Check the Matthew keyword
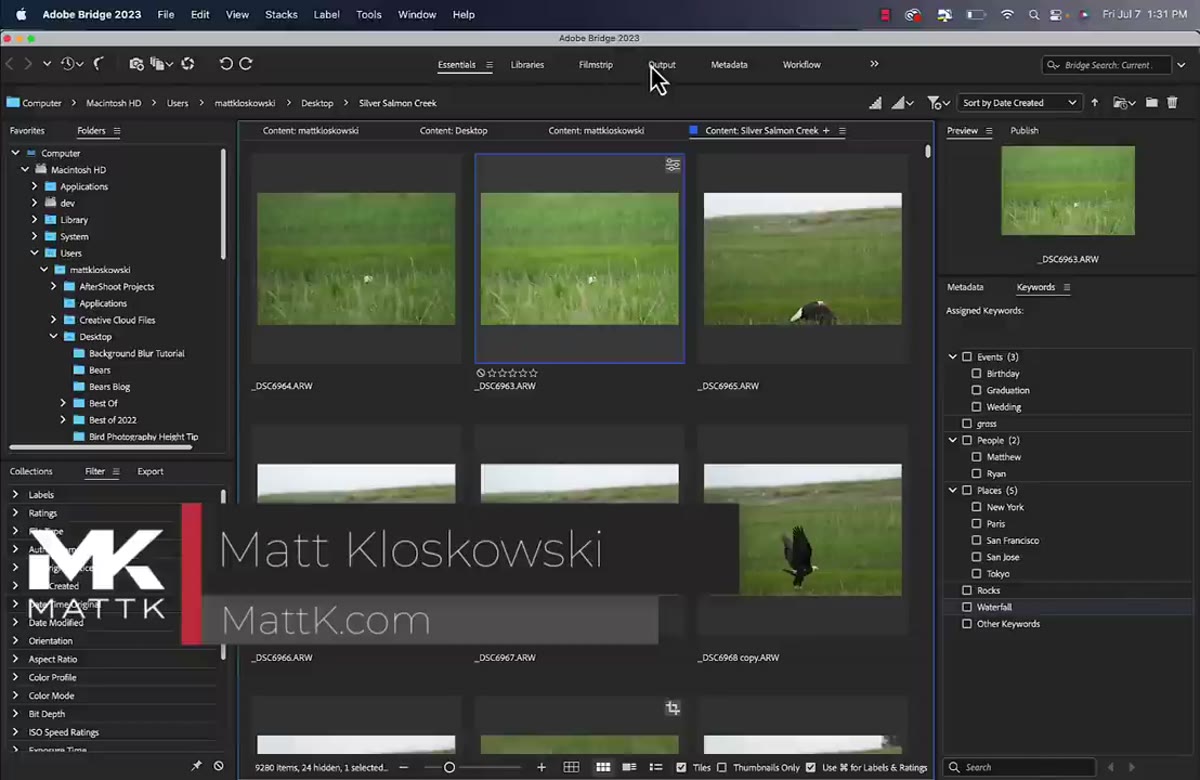 pyautogui.click(x=977, y=457)
